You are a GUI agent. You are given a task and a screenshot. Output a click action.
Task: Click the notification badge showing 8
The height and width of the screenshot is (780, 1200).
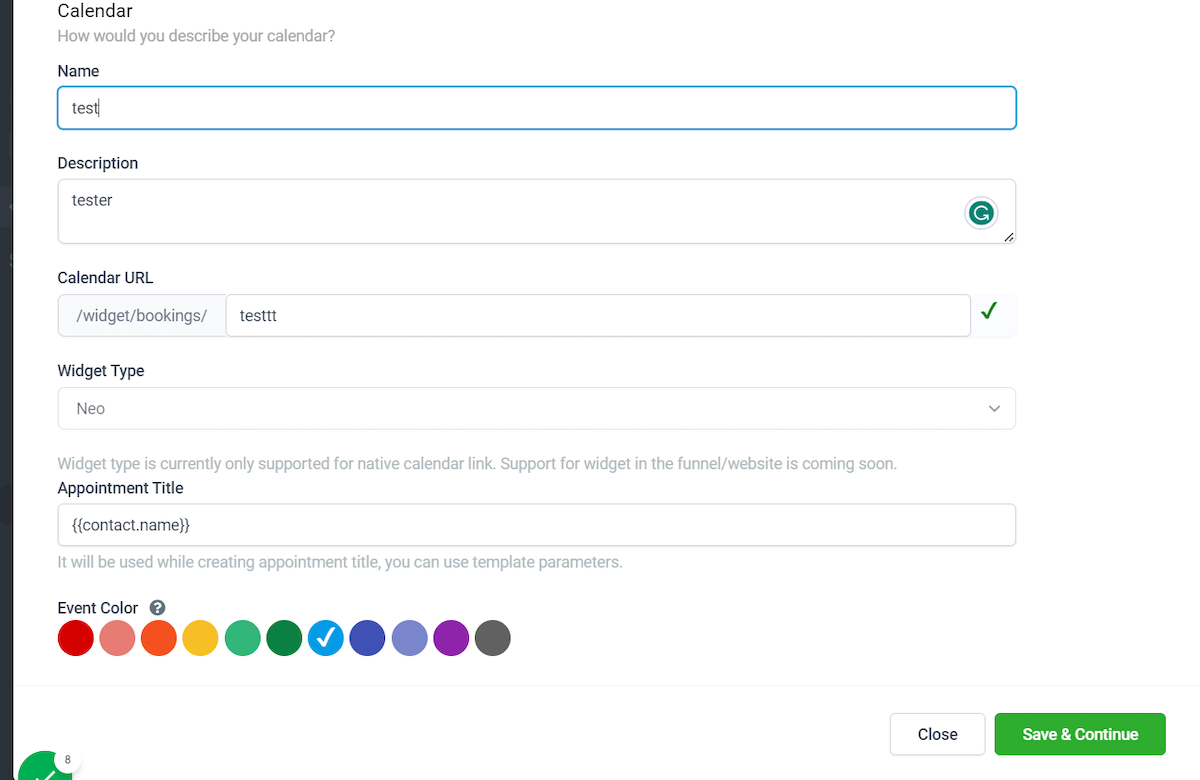coord(68,759)
